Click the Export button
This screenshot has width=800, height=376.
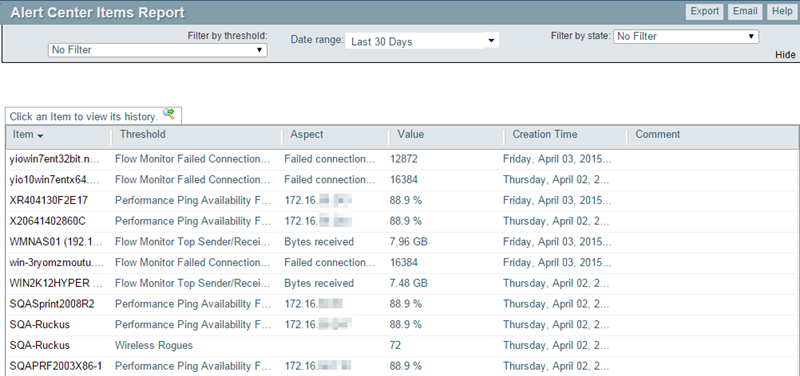[705, 12]
